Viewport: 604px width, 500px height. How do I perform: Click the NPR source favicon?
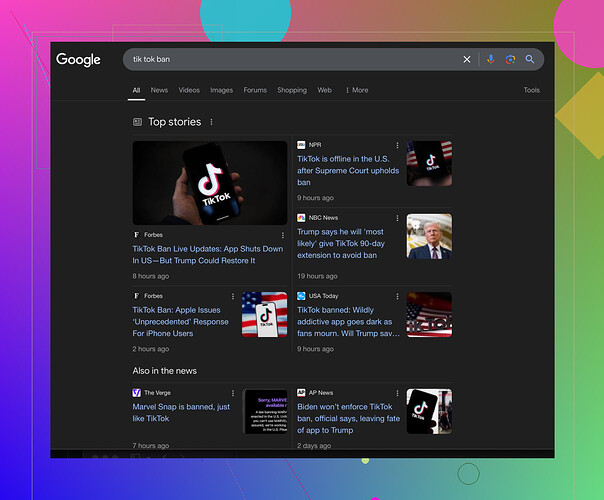click(301, 145)
